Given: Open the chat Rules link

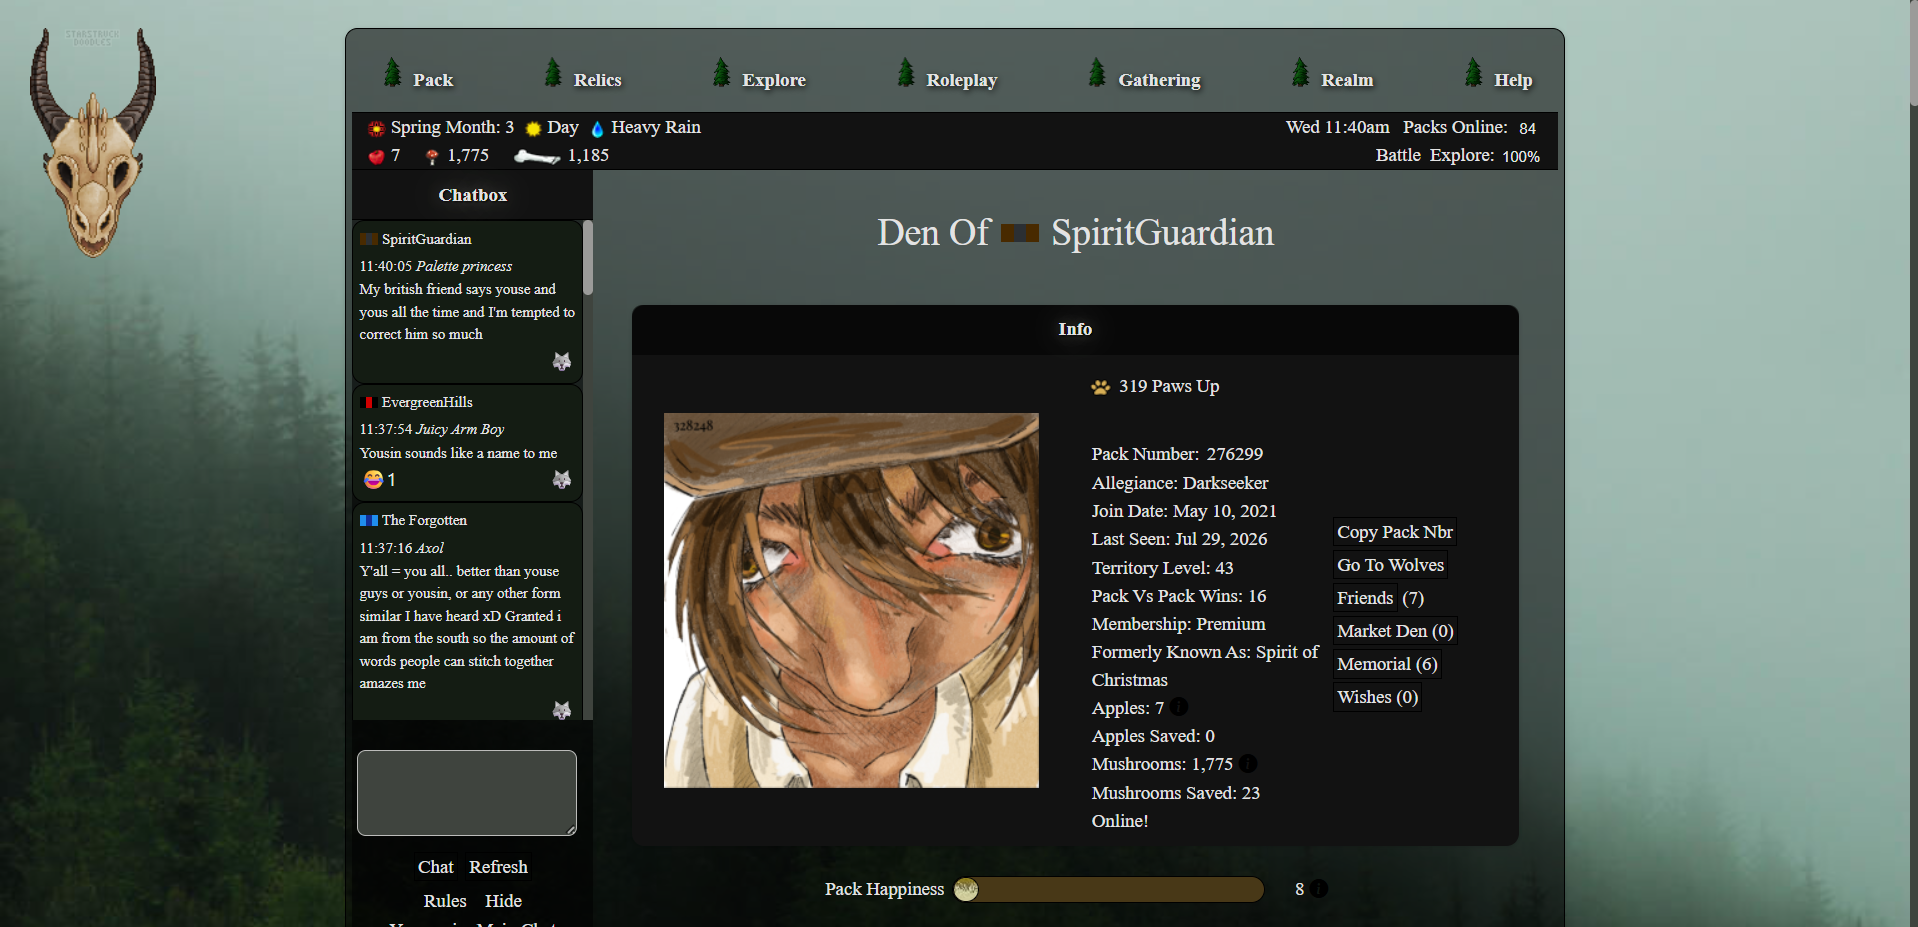Looking at the screenshot, I should tap(445, 901).
